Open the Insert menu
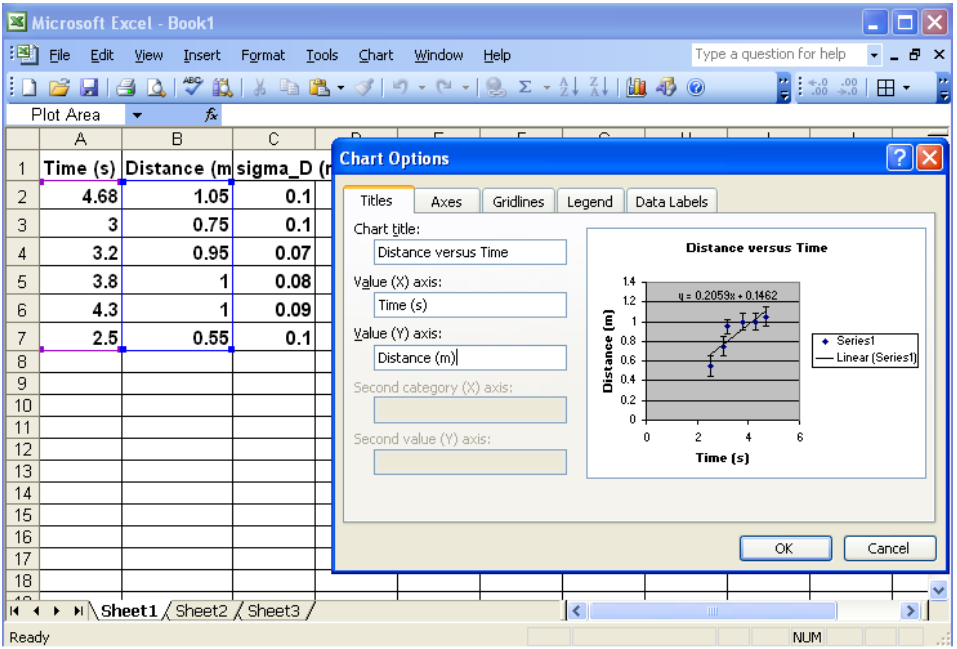 point(201,55)
